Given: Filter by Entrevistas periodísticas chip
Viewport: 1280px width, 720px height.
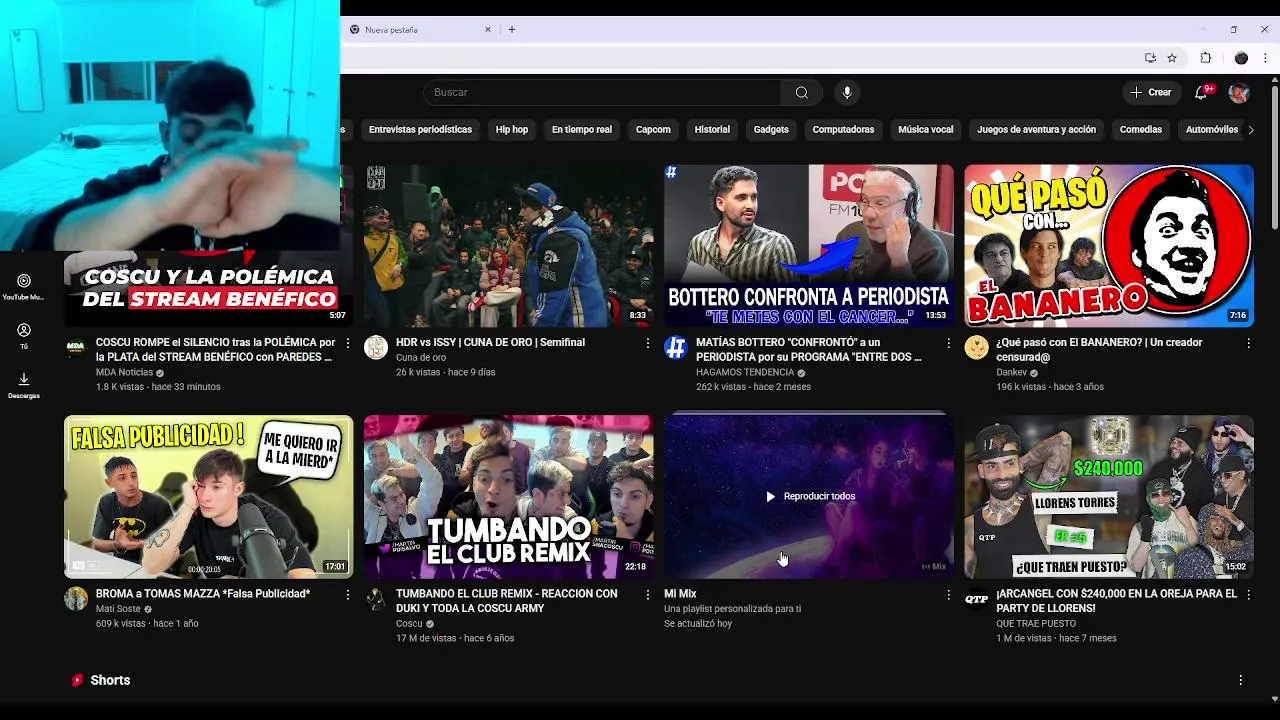Looking at the screenshot, I should 420,130.
